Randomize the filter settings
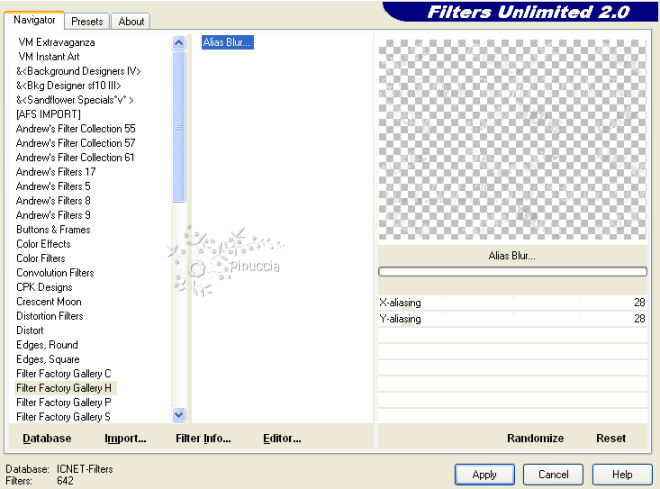Screen dimensions: 660x489 (535, 438)
